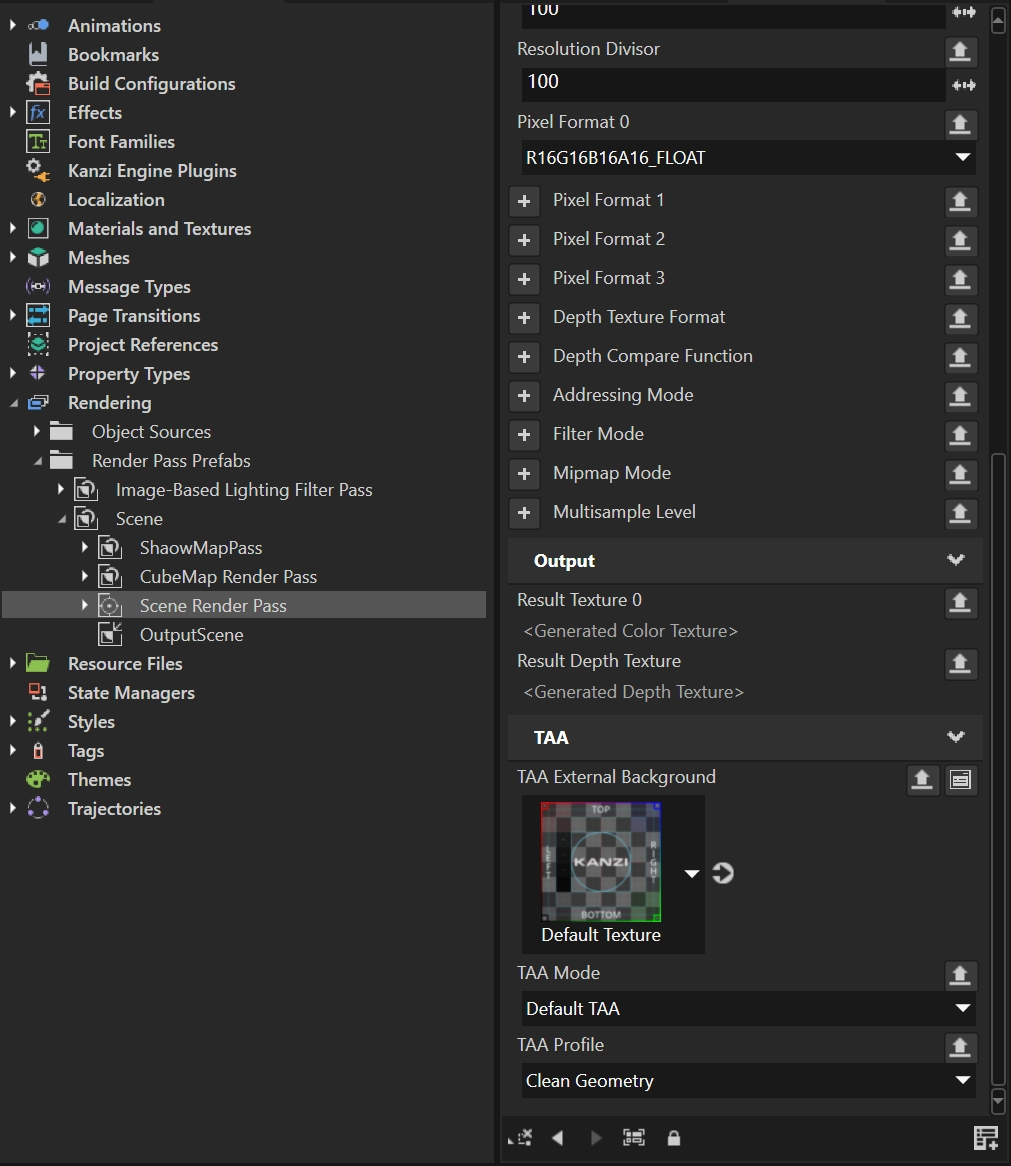Expand the Object Sources folder
The width and height of the screenshot is (1011, 1166).
point(36,431)
